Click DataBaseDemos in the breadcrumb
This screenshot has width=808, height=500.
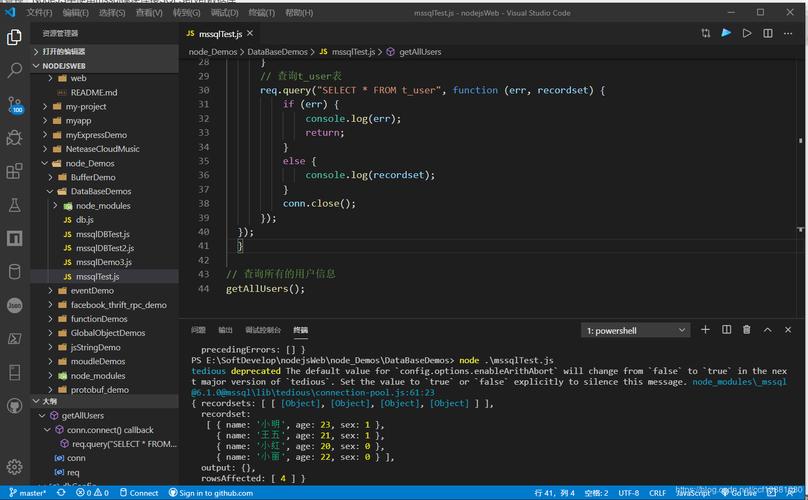tap(277, 52)
